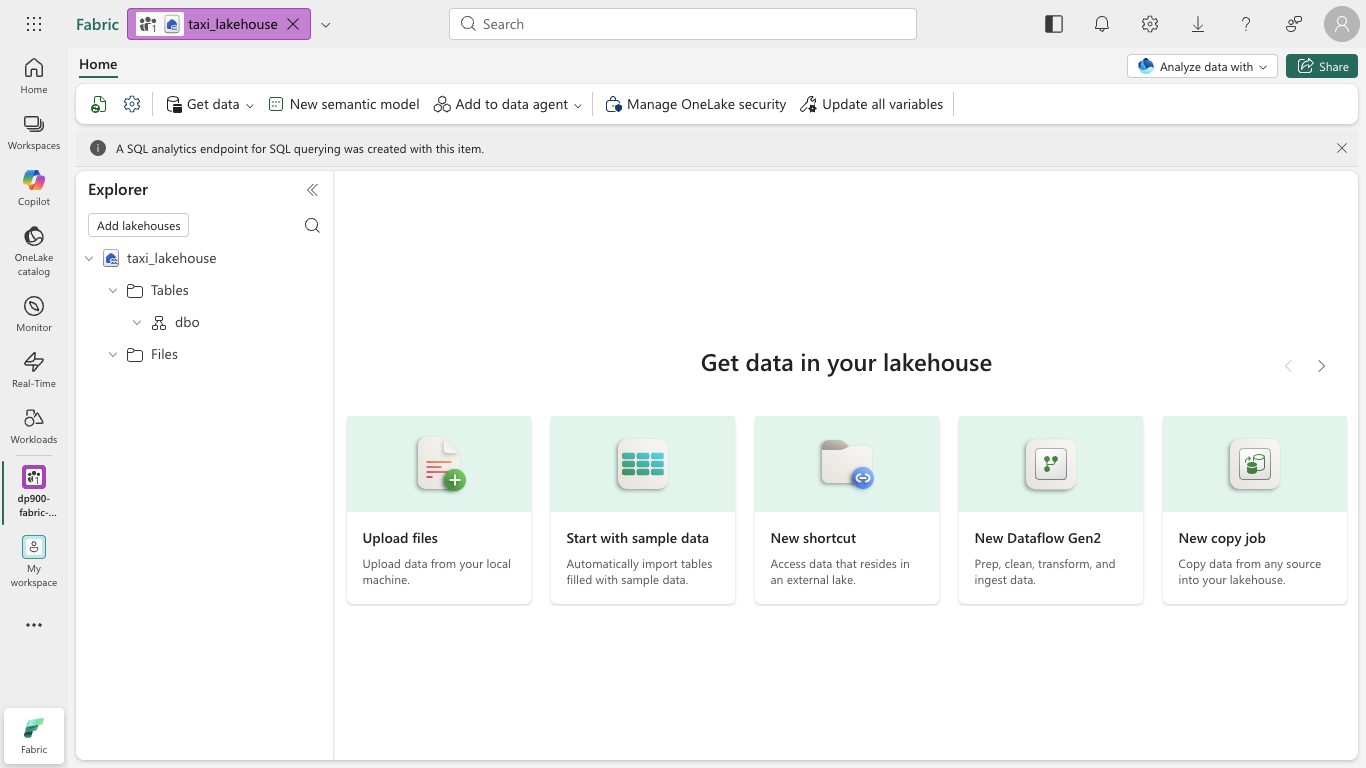
Task: Open the New copy job card
Action: [x=1255, y=510]
